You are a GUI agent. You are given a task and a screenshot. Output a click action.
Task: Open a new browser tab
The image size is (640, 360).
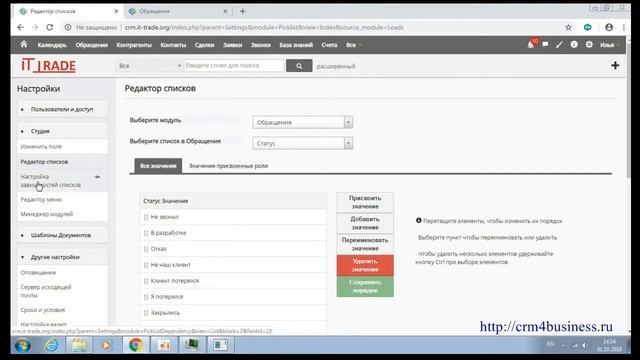point(242,11)
